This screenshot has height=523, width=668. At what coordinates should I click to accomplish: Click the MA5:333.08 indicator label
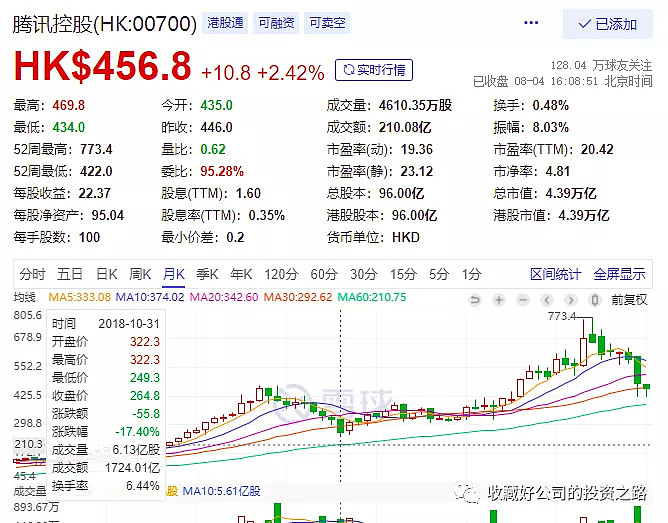click(x=80, y=297)
